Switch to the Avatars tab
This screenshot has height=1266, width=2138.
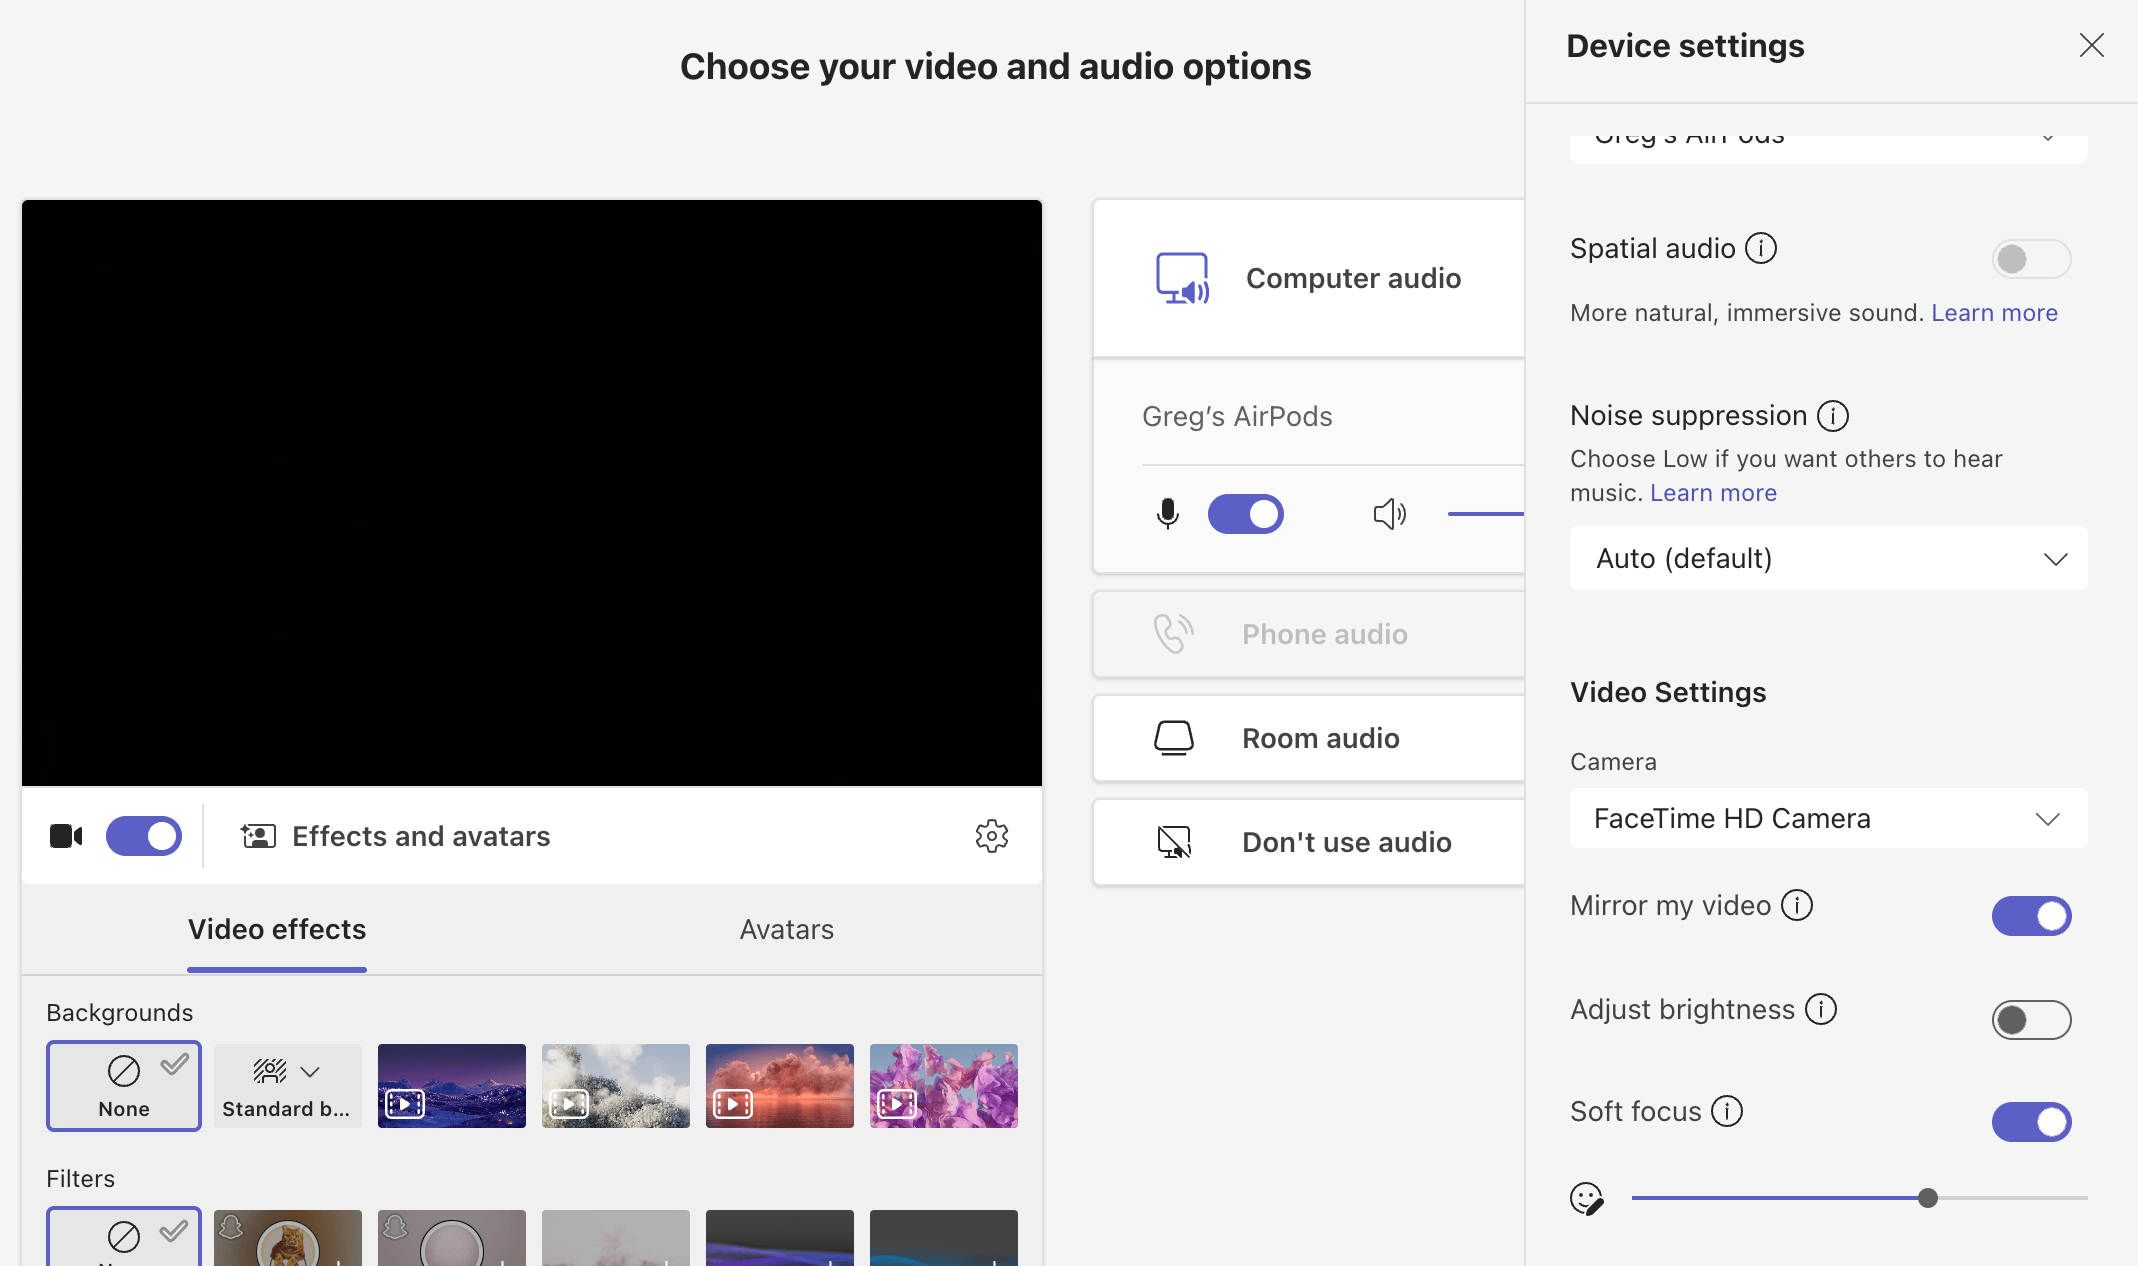pyautogui.click(x=786, y=929)
